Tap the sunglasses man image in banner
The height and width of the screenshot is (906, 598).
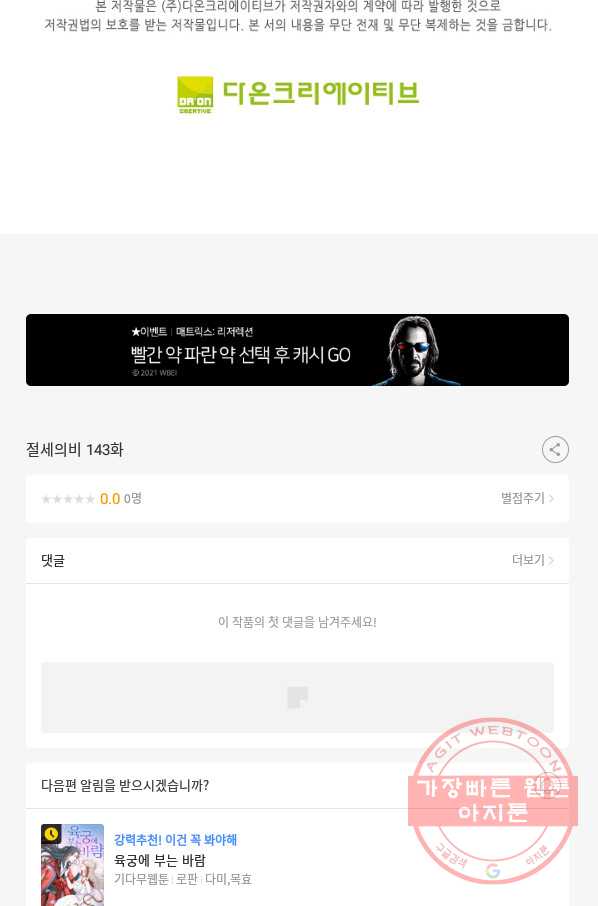pyautogui.click(x=414, y=350)
